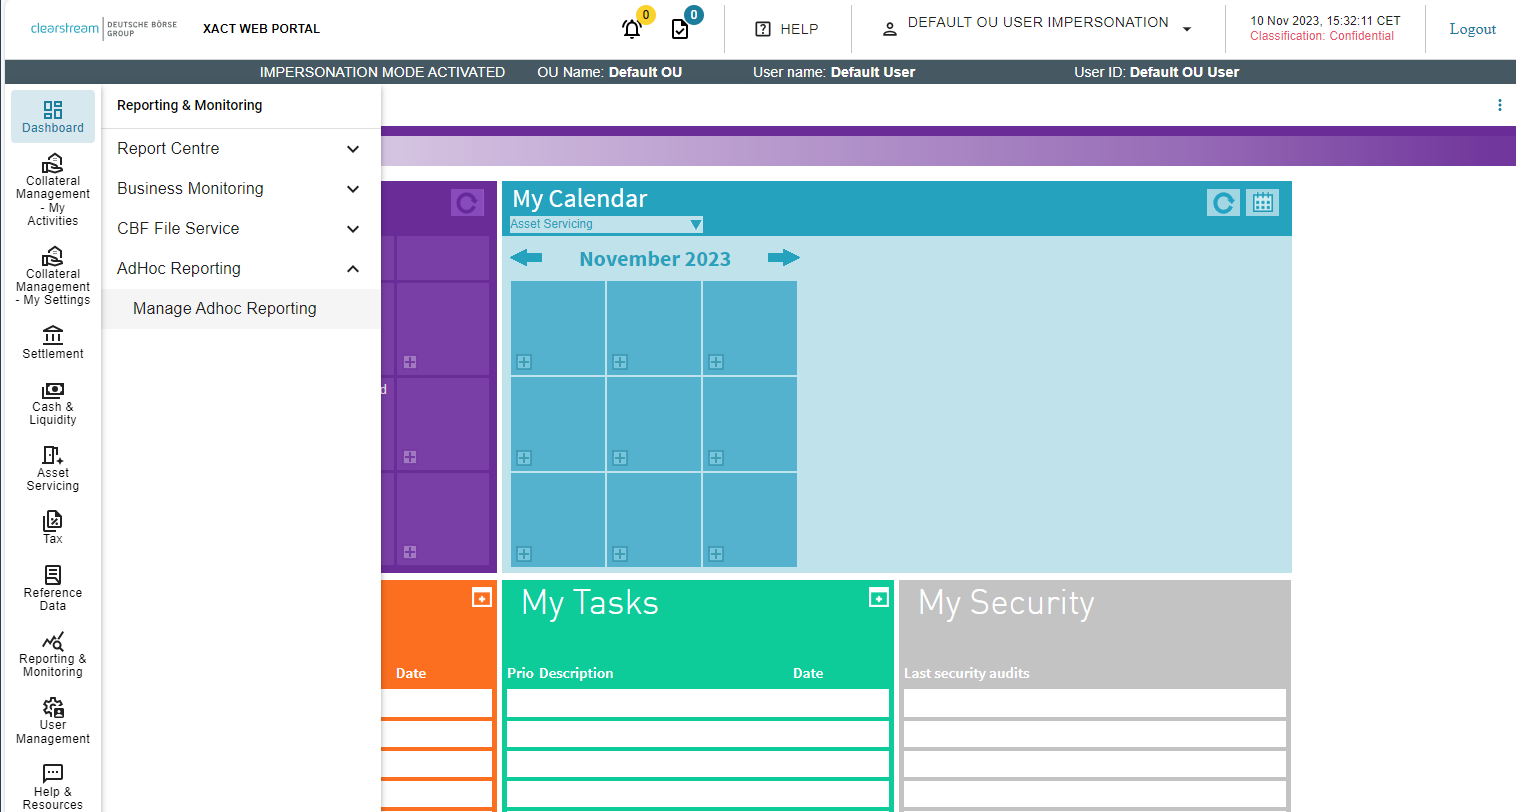
Task: Advance to the next month in My Calendar
Action: tap(784, 258)
